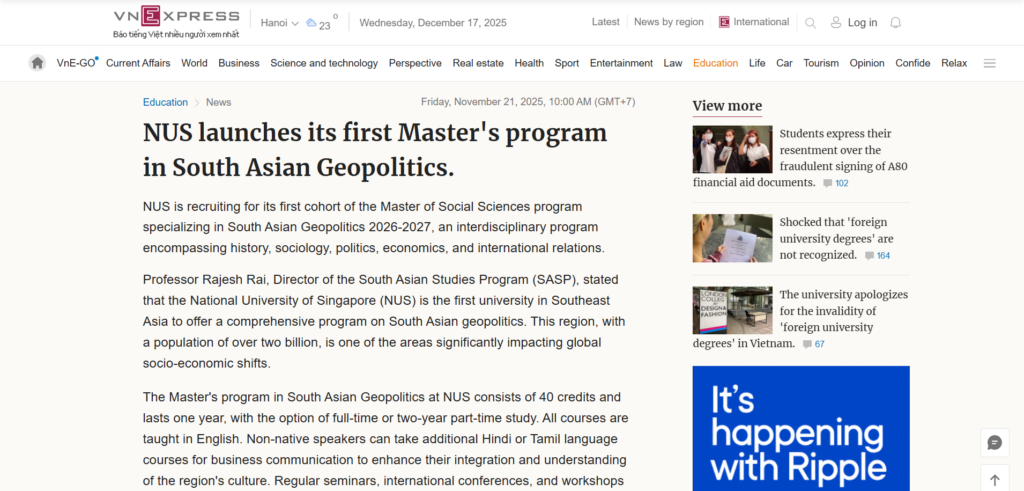Click the VnExpress logo
Viewport: 1024px width, 491px height.
point(176,17)
